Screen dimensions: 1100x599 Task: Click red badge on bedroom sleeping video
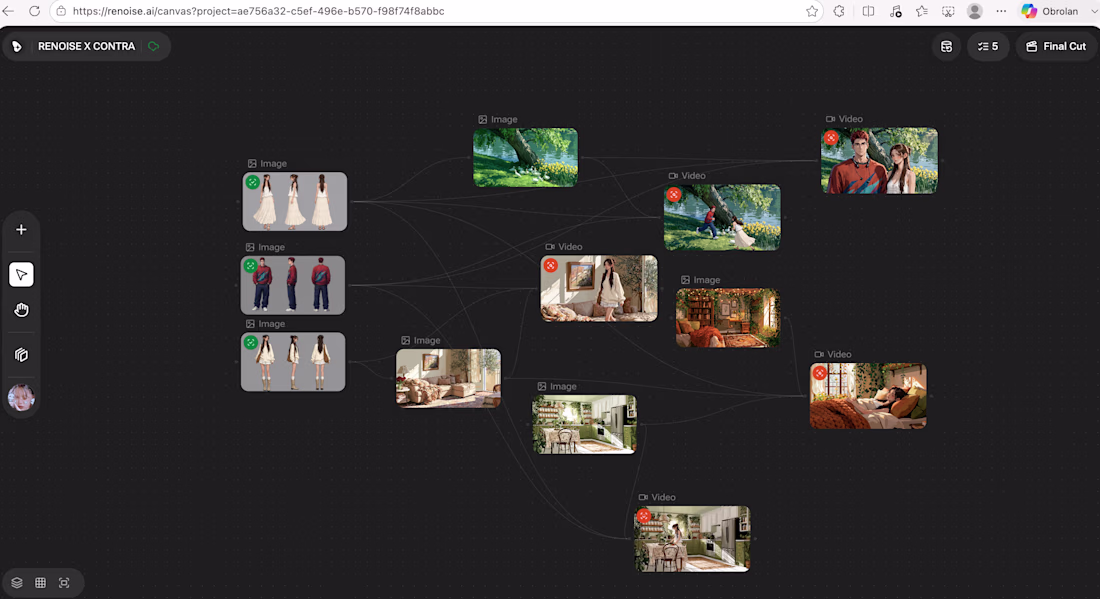click(819, 373)
